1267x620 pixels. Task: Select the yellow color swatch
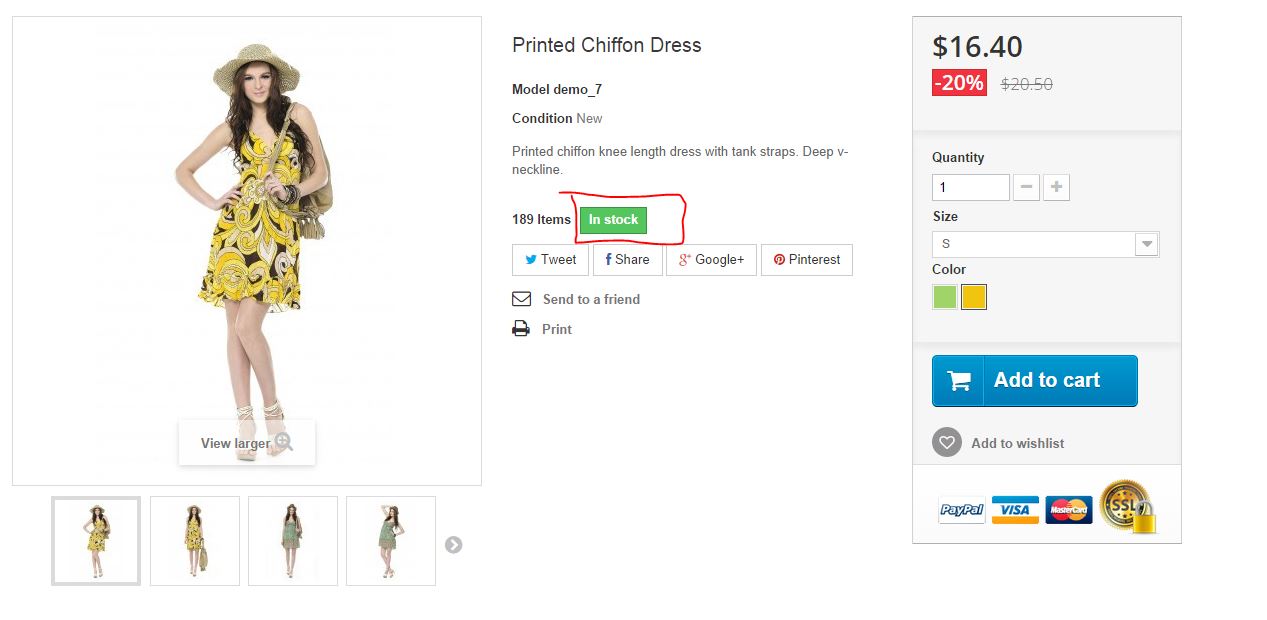point(974,297)
